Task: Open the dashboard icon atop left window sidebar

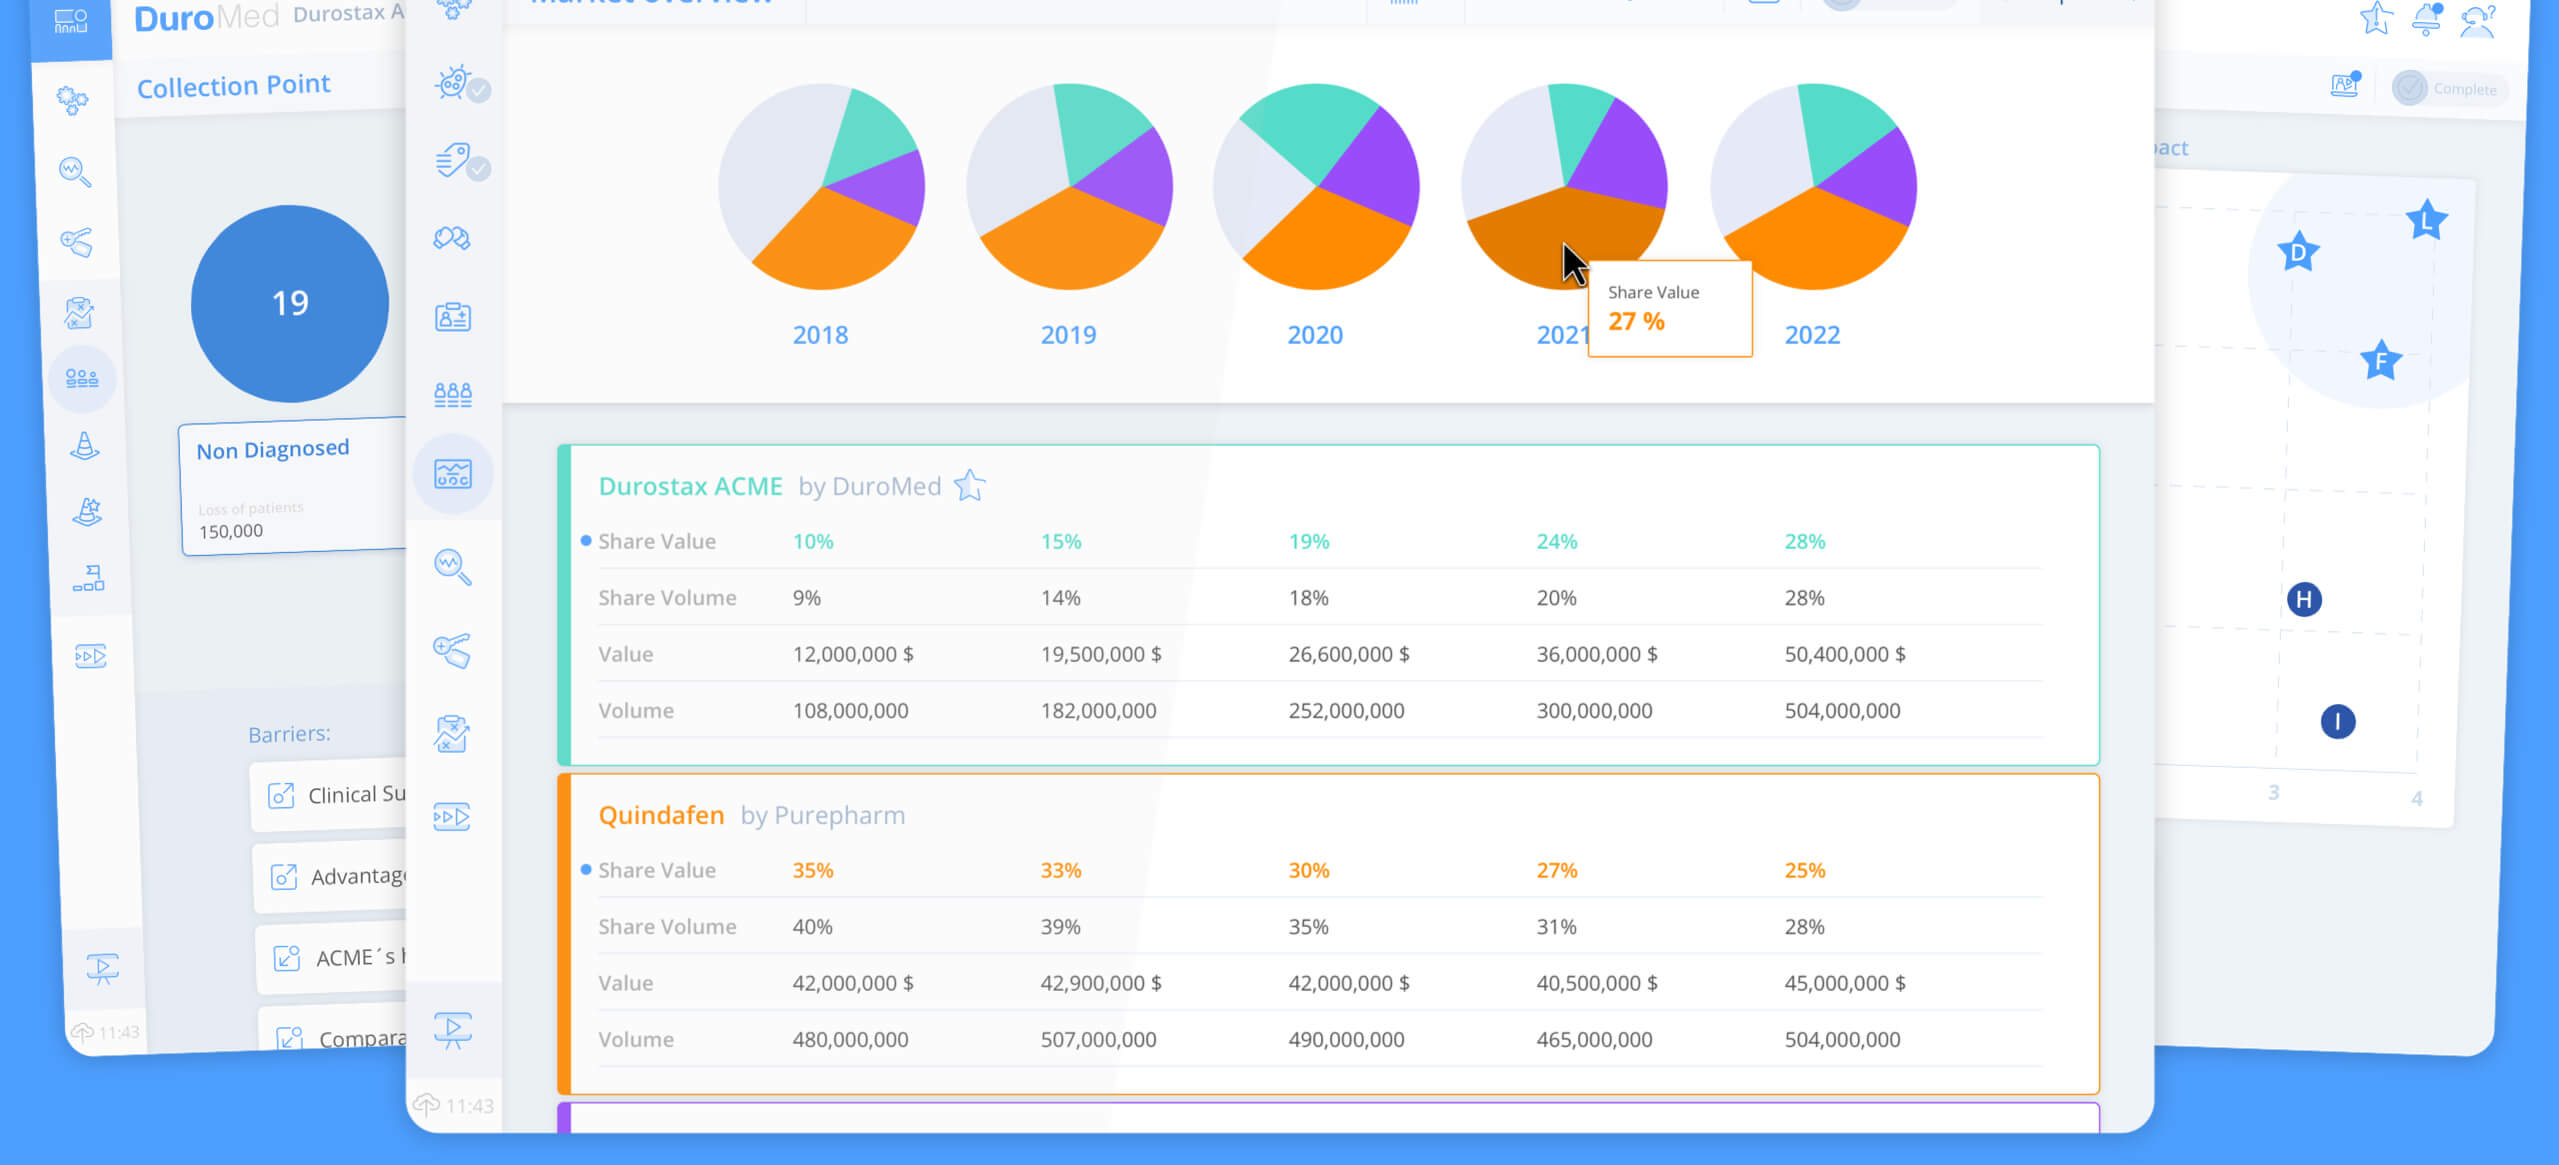Action: 71,21
